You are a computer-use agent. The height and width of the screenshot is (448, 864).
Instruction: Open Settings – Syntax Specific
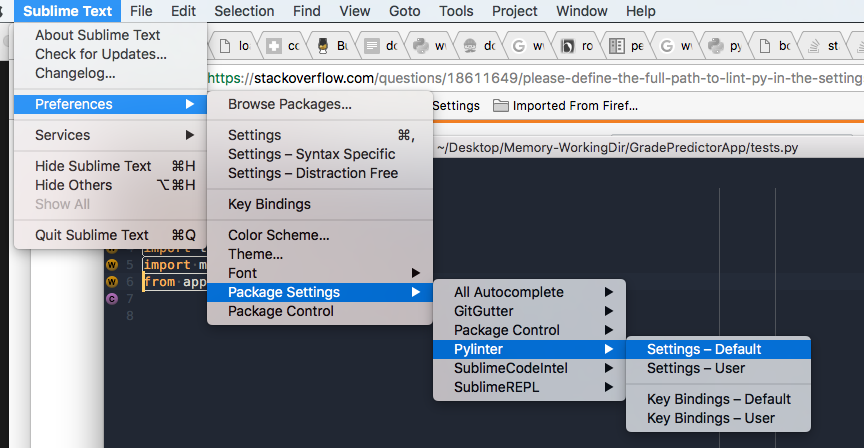[x=320, y=154]
